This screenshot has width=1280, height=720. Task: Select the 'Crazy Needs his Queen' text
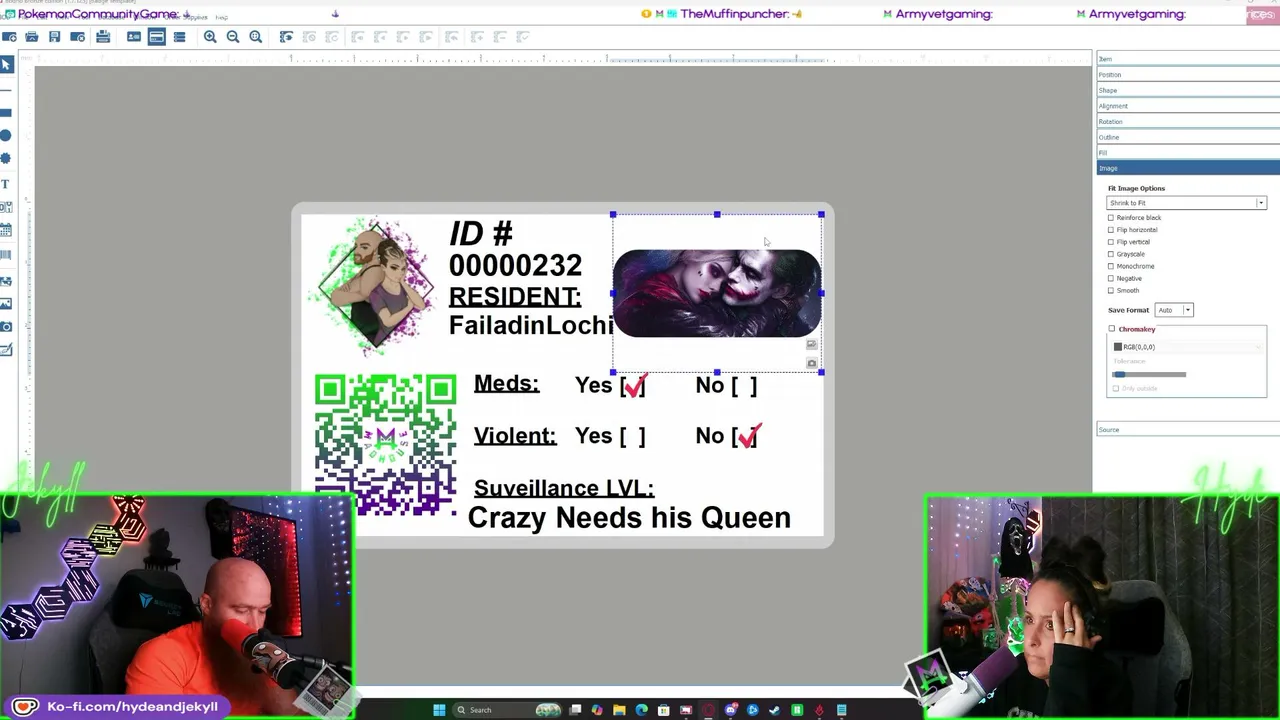629,518
